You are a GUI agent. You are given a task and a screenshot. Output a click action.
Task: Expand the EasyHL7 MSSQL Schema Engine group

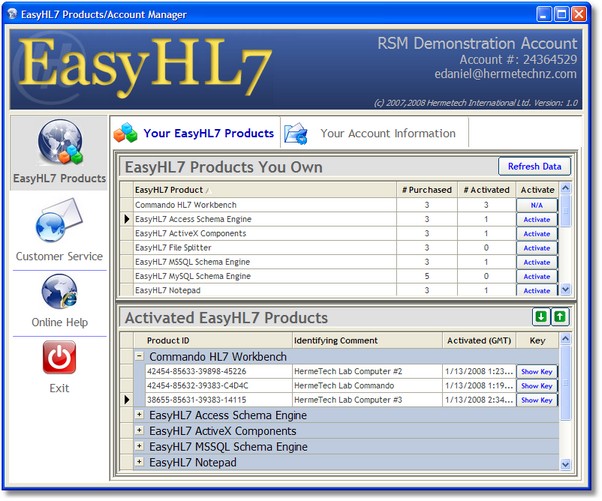(139, 446)
